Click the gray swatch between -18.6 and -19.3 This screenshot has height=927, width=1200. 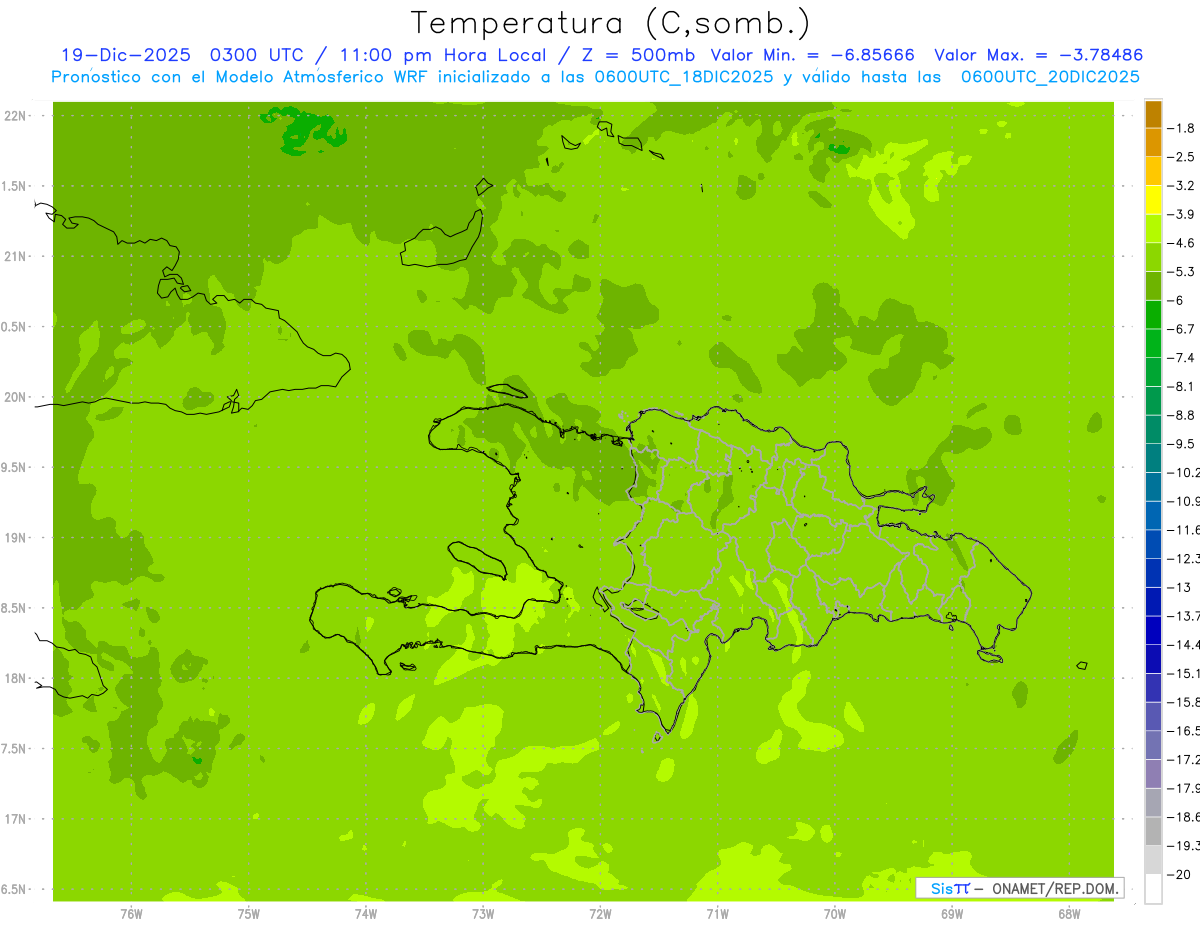1153,831
